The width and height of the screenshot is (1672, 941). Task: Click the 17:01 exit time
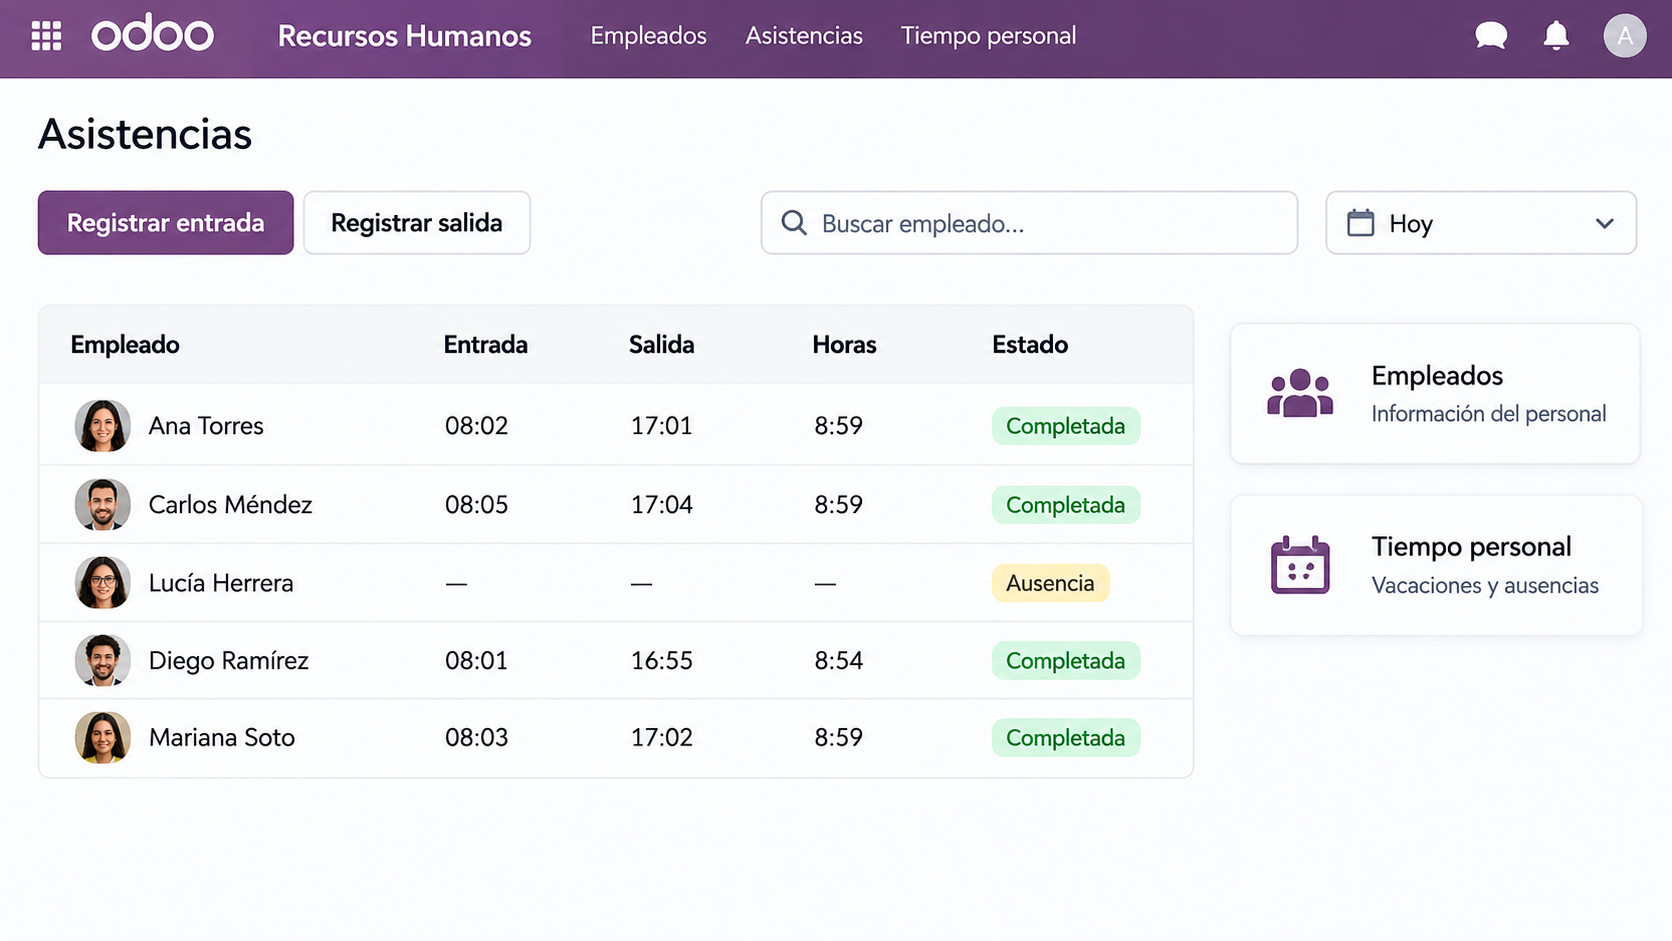(661, 426)
